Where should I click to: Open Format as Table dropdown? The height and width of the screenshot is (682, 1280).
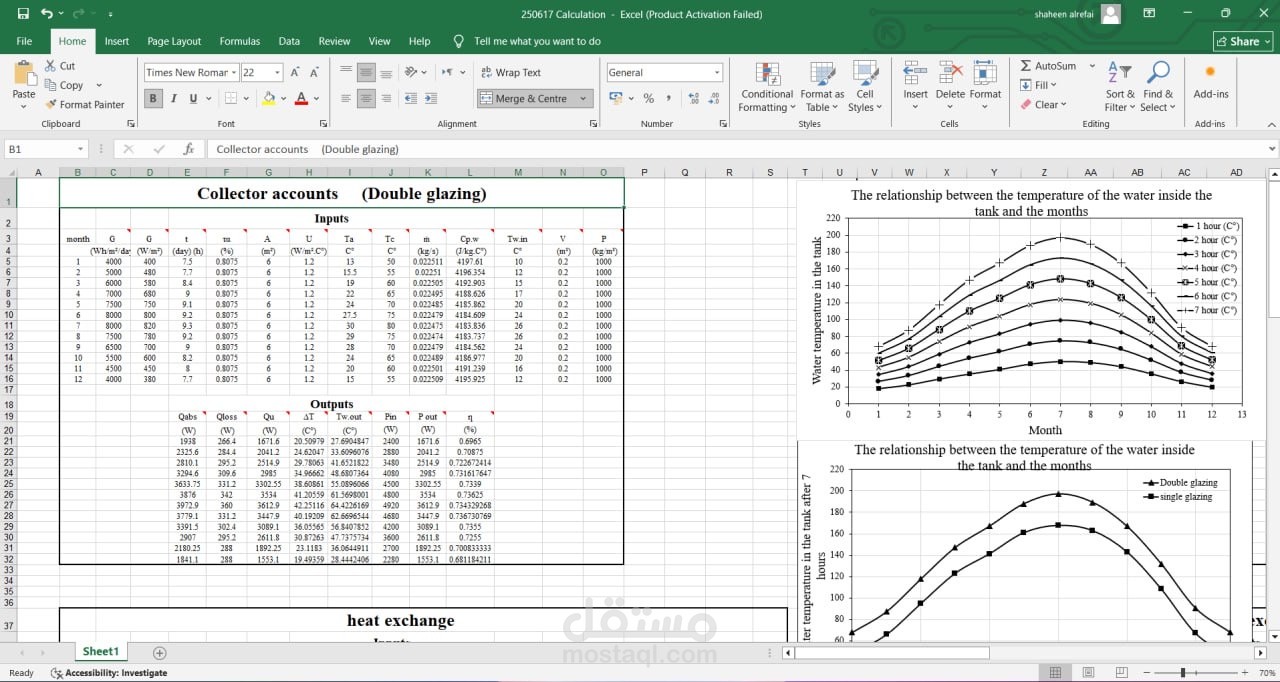(822, 86)
